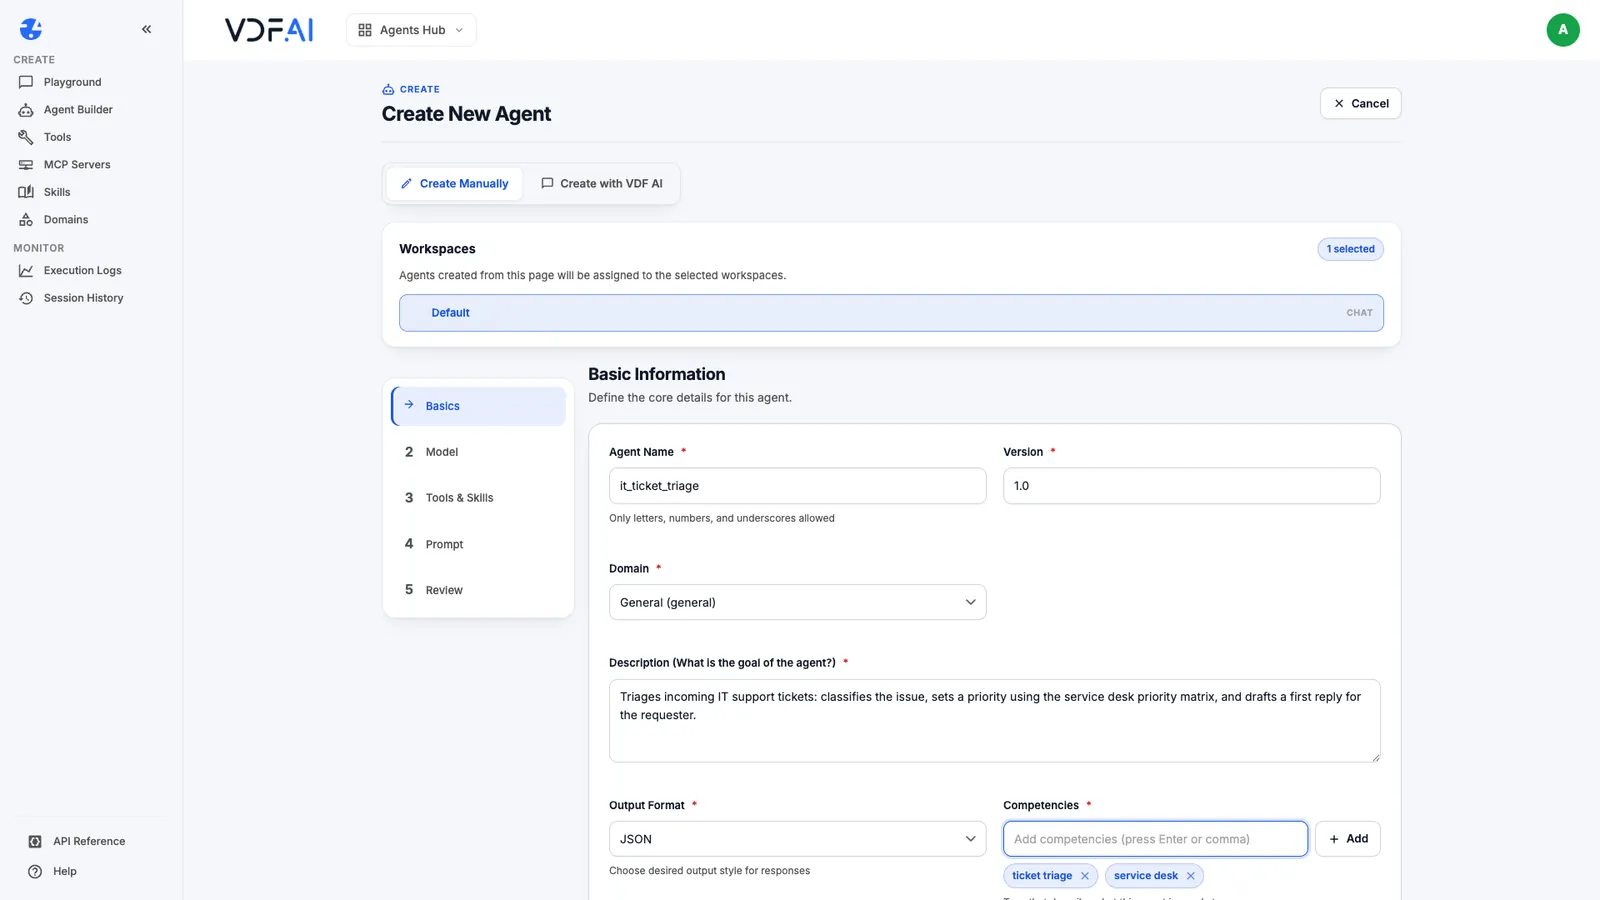Focus the Add competencies input

click(1155, 839)
